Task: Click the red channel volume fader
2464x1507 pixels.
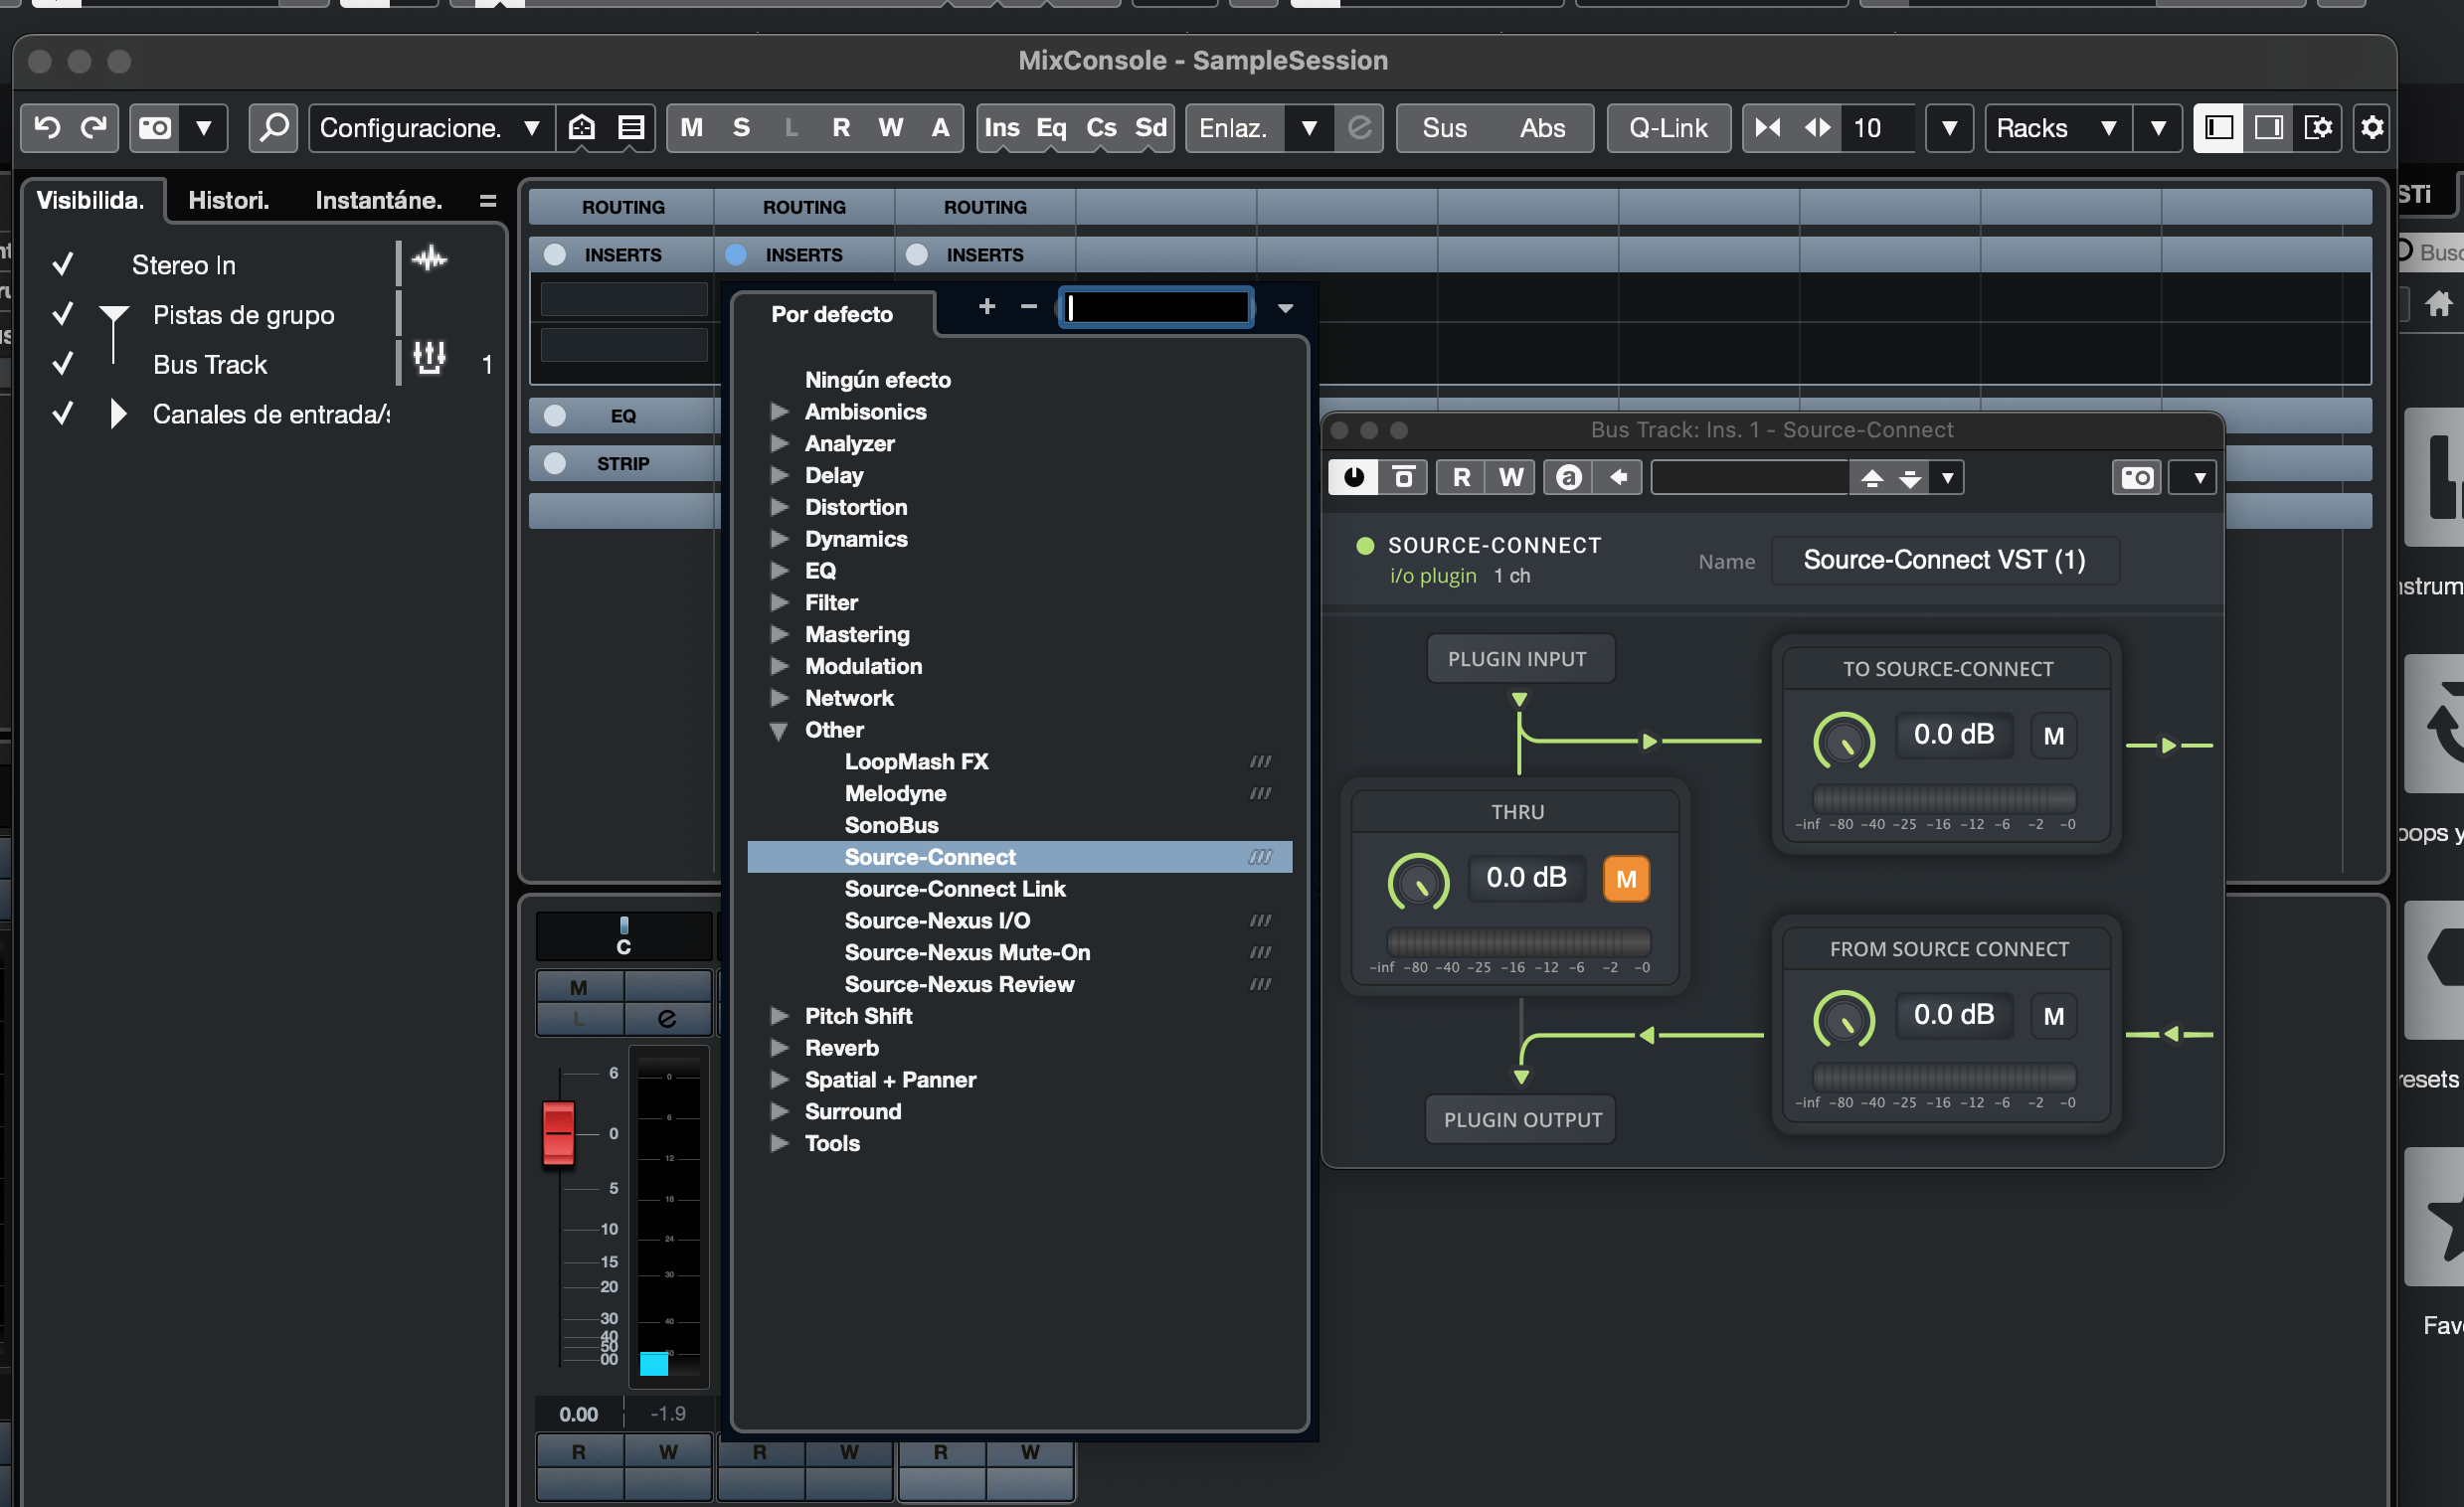Action: 558,1133
